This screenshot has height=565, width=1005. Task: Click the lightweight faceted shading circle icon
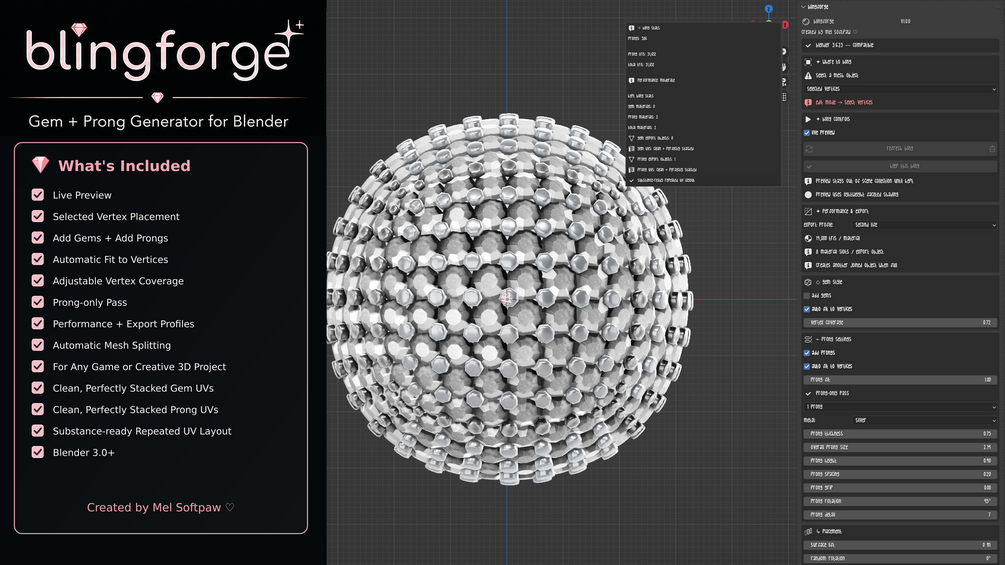808,195
